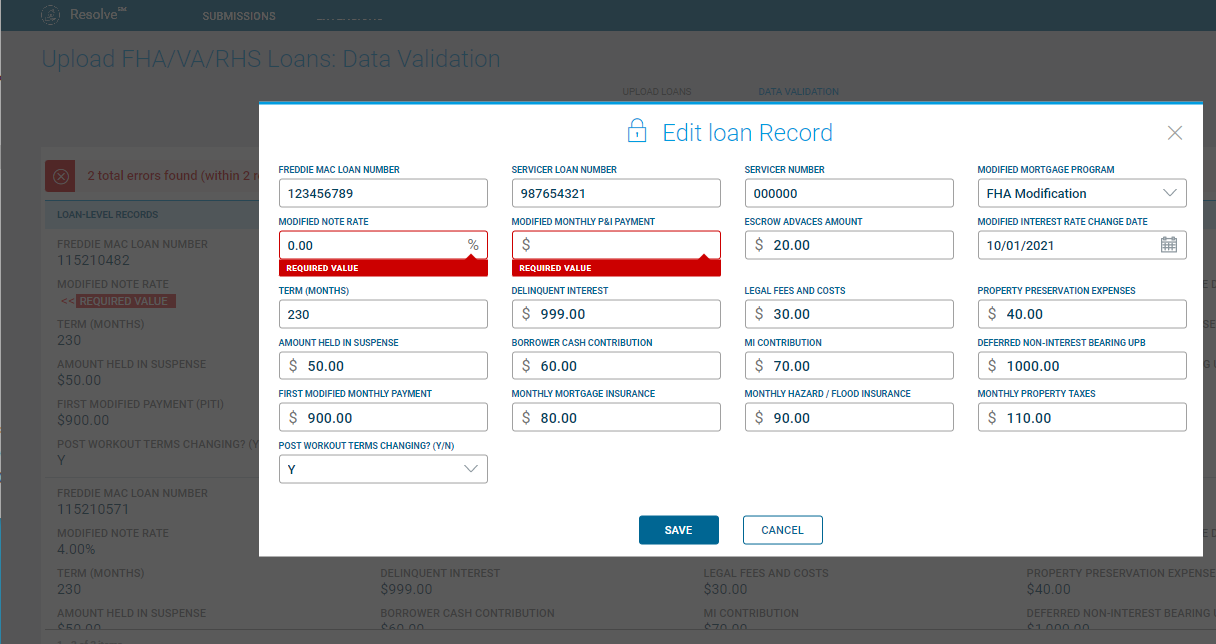Click the Modified Monthly P&I Payment field

[616, 245]
